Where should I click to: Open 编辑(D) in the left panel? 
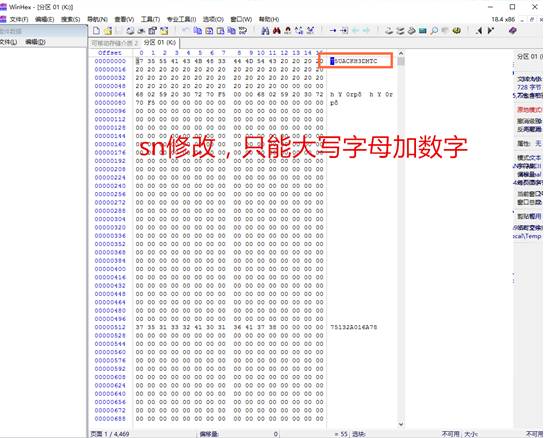tap(35, 42)
